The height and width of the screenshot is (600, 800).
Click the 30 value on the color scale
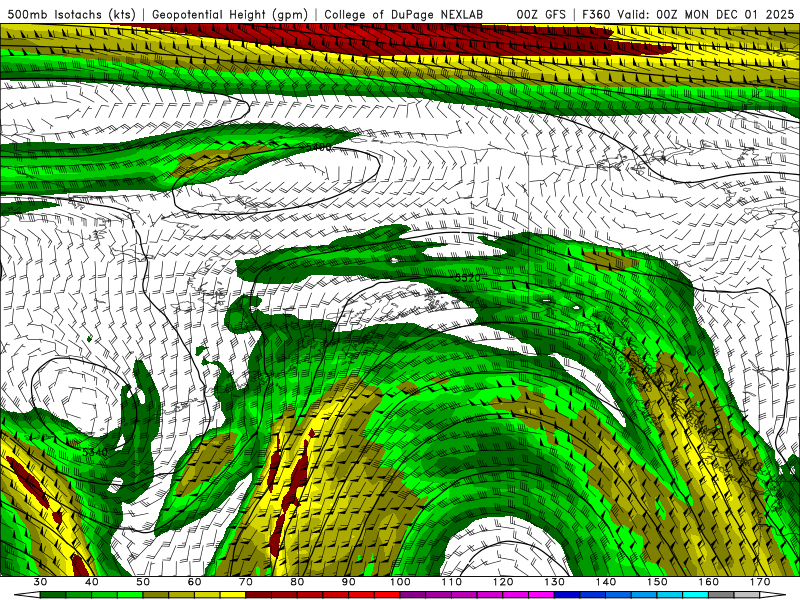pyautogui.click(x=40, y=582)
